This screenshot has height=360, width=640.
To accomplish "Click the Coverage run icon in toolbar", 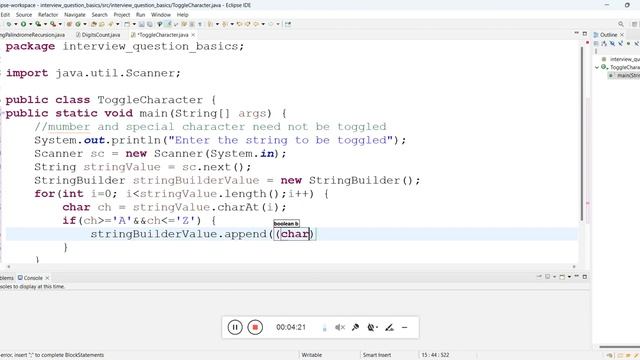I will (x=38, y=24).
